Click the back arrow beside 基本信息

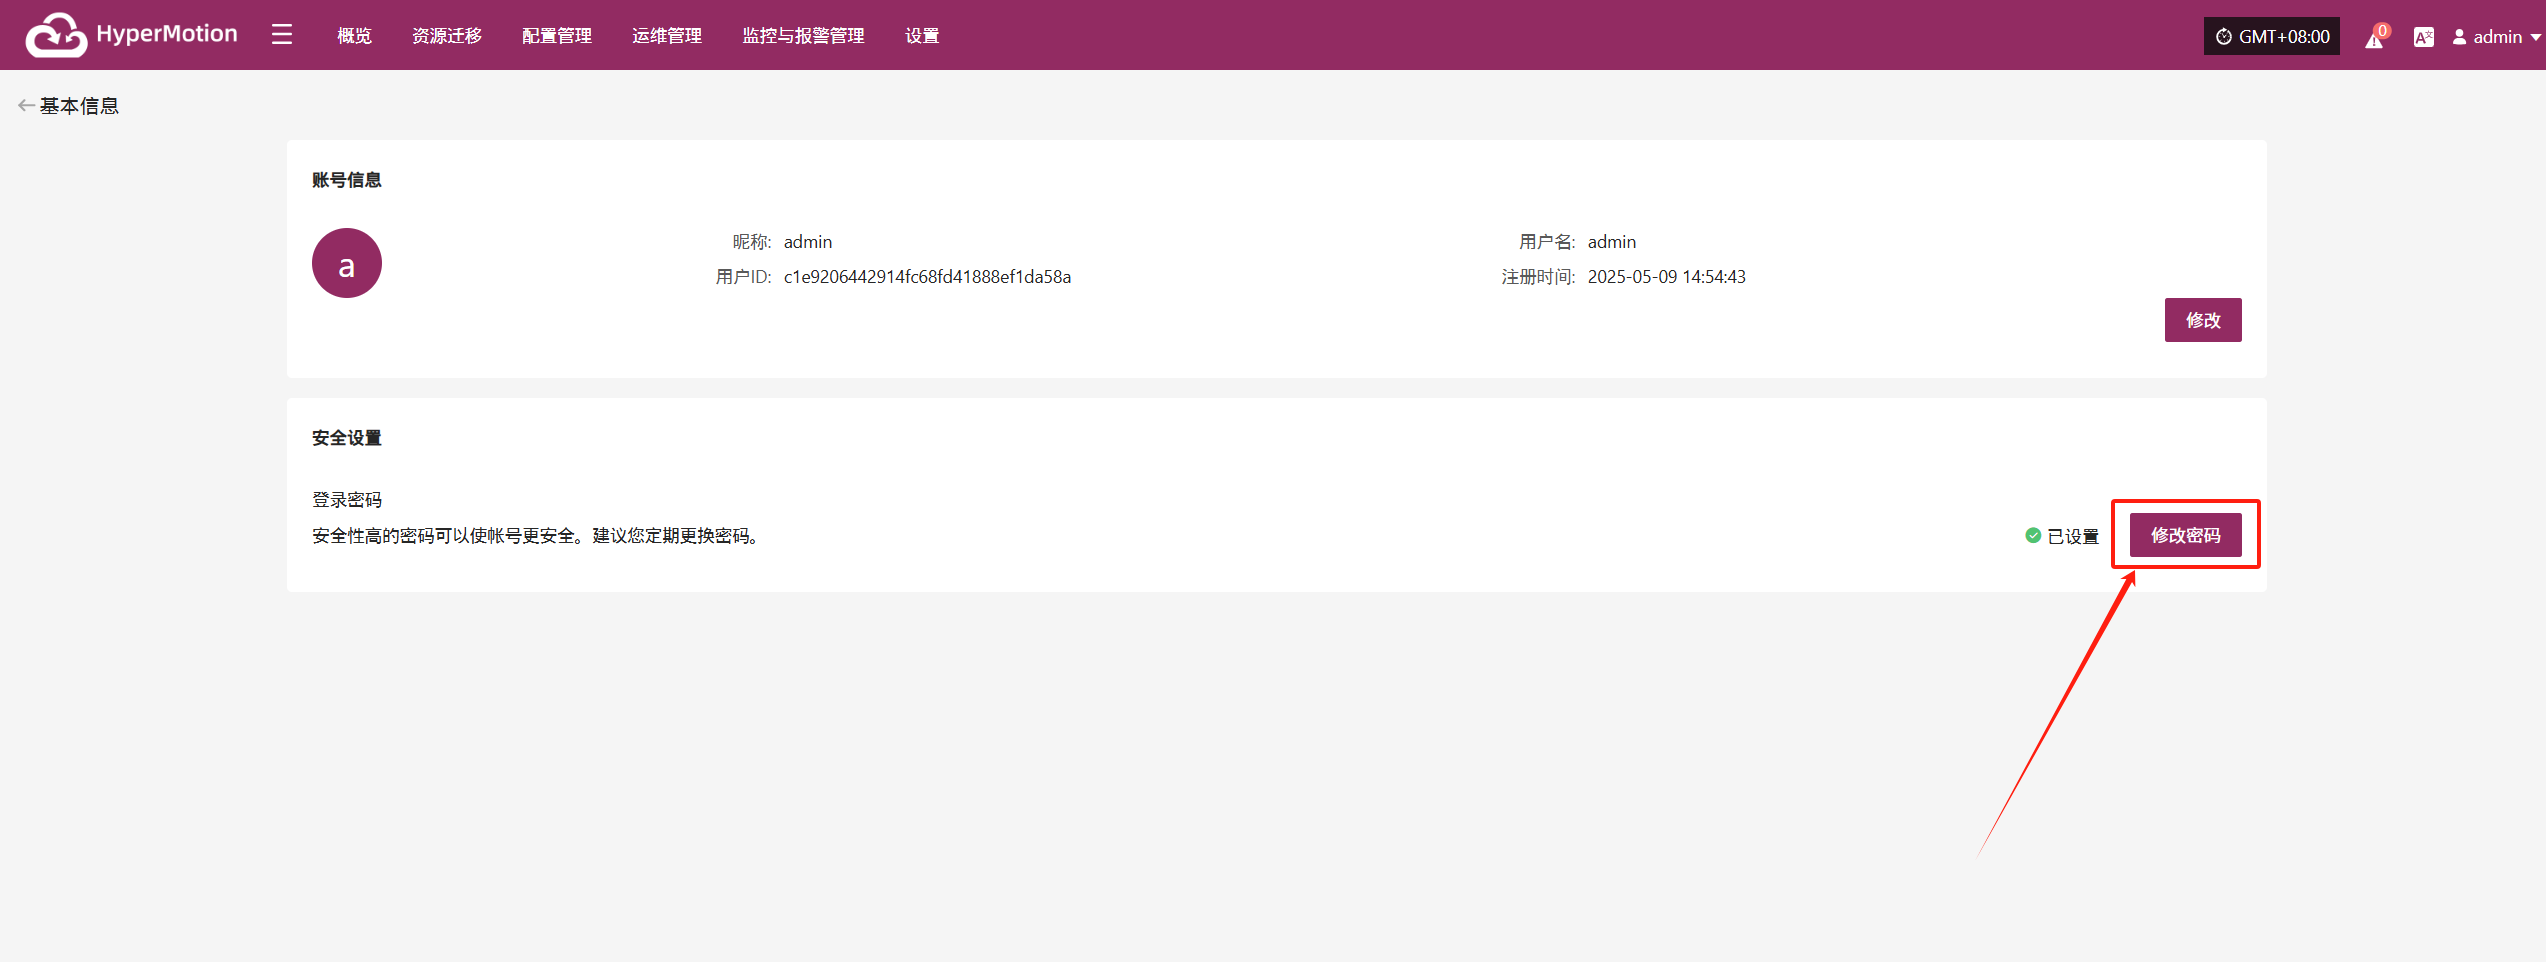27,105
